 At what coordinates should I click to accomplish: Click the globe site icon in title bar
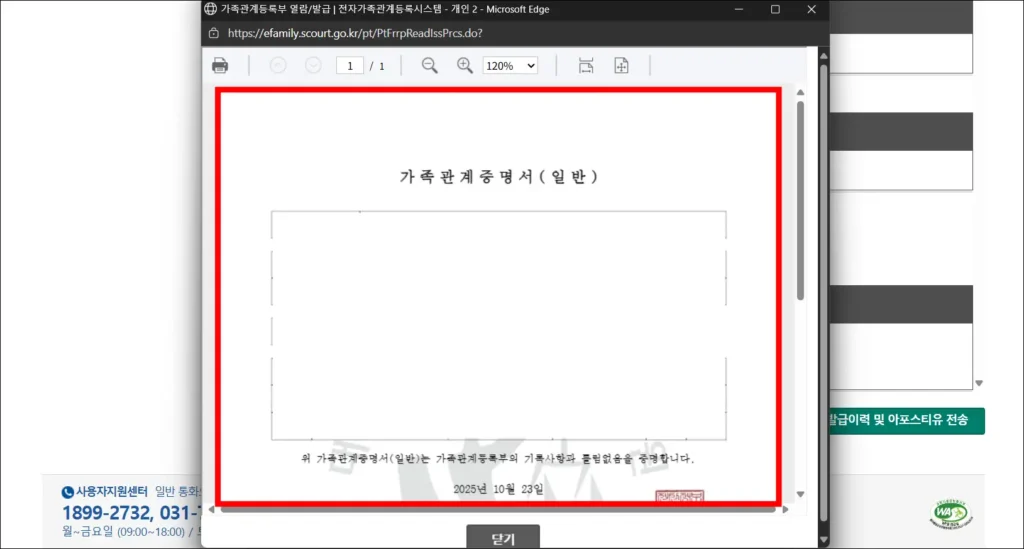point(210,9)
